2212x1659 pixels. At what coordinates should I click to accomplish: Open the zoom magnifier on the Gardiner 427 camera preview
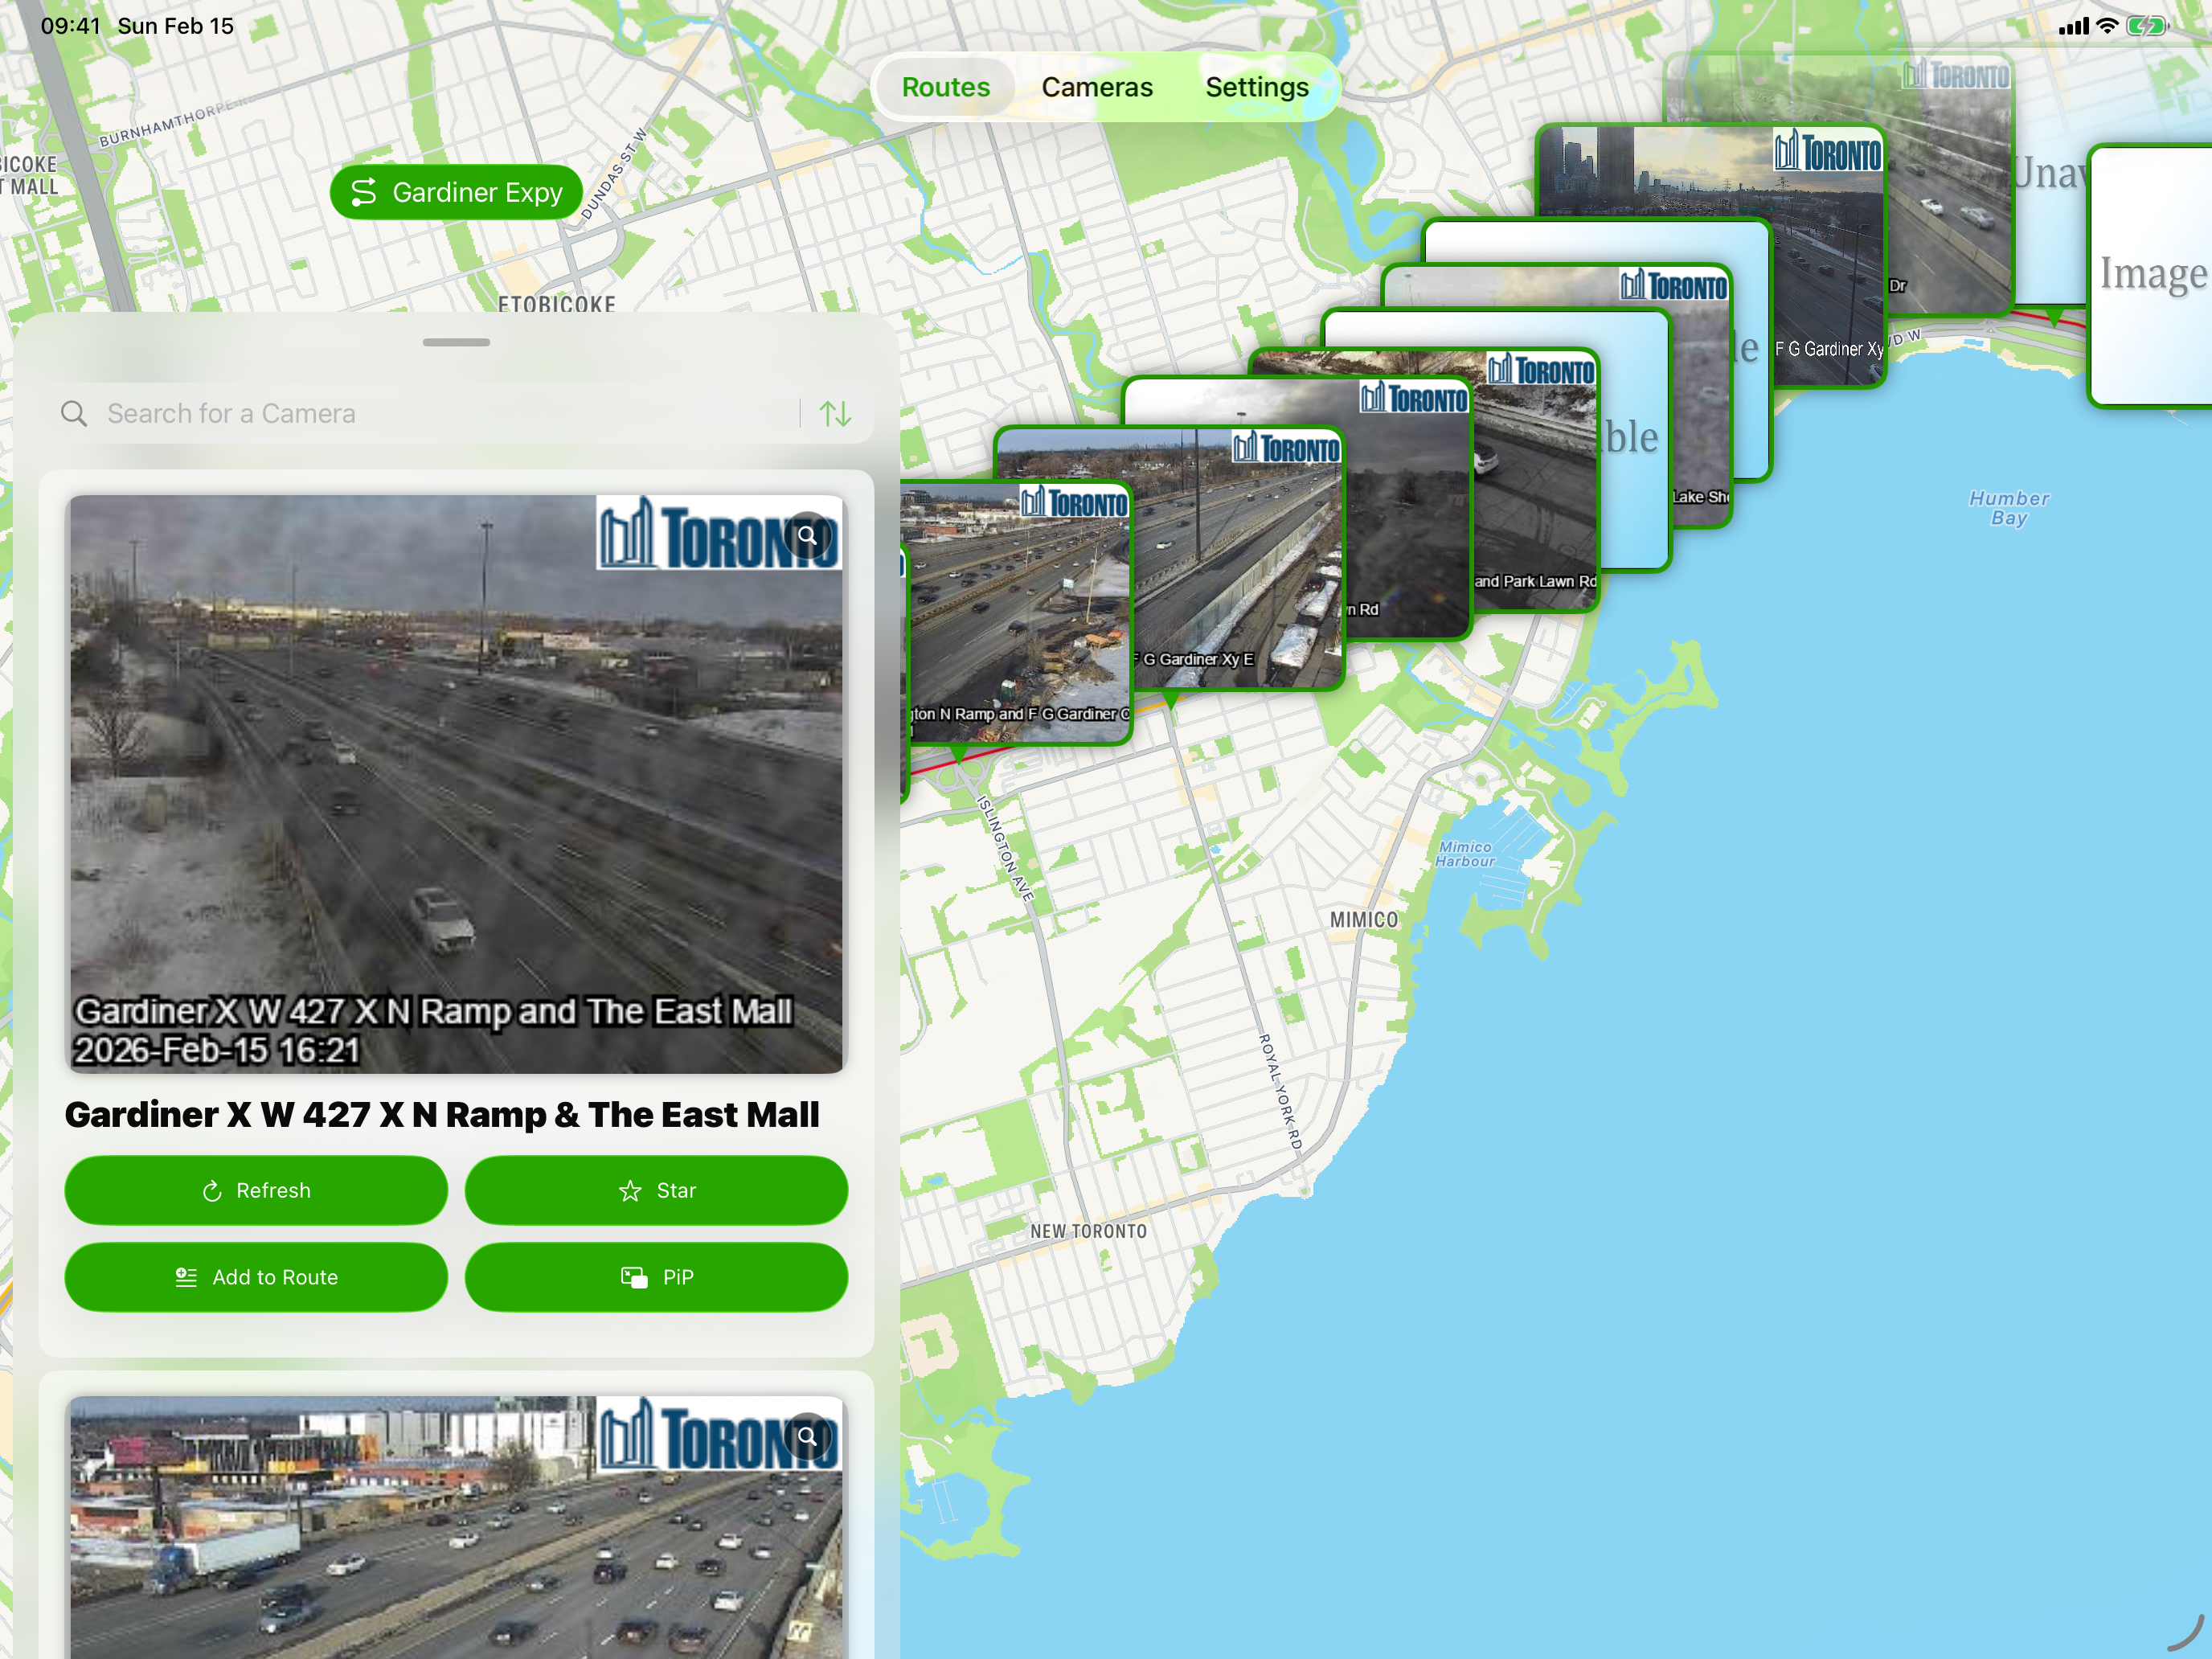(808, 536)
